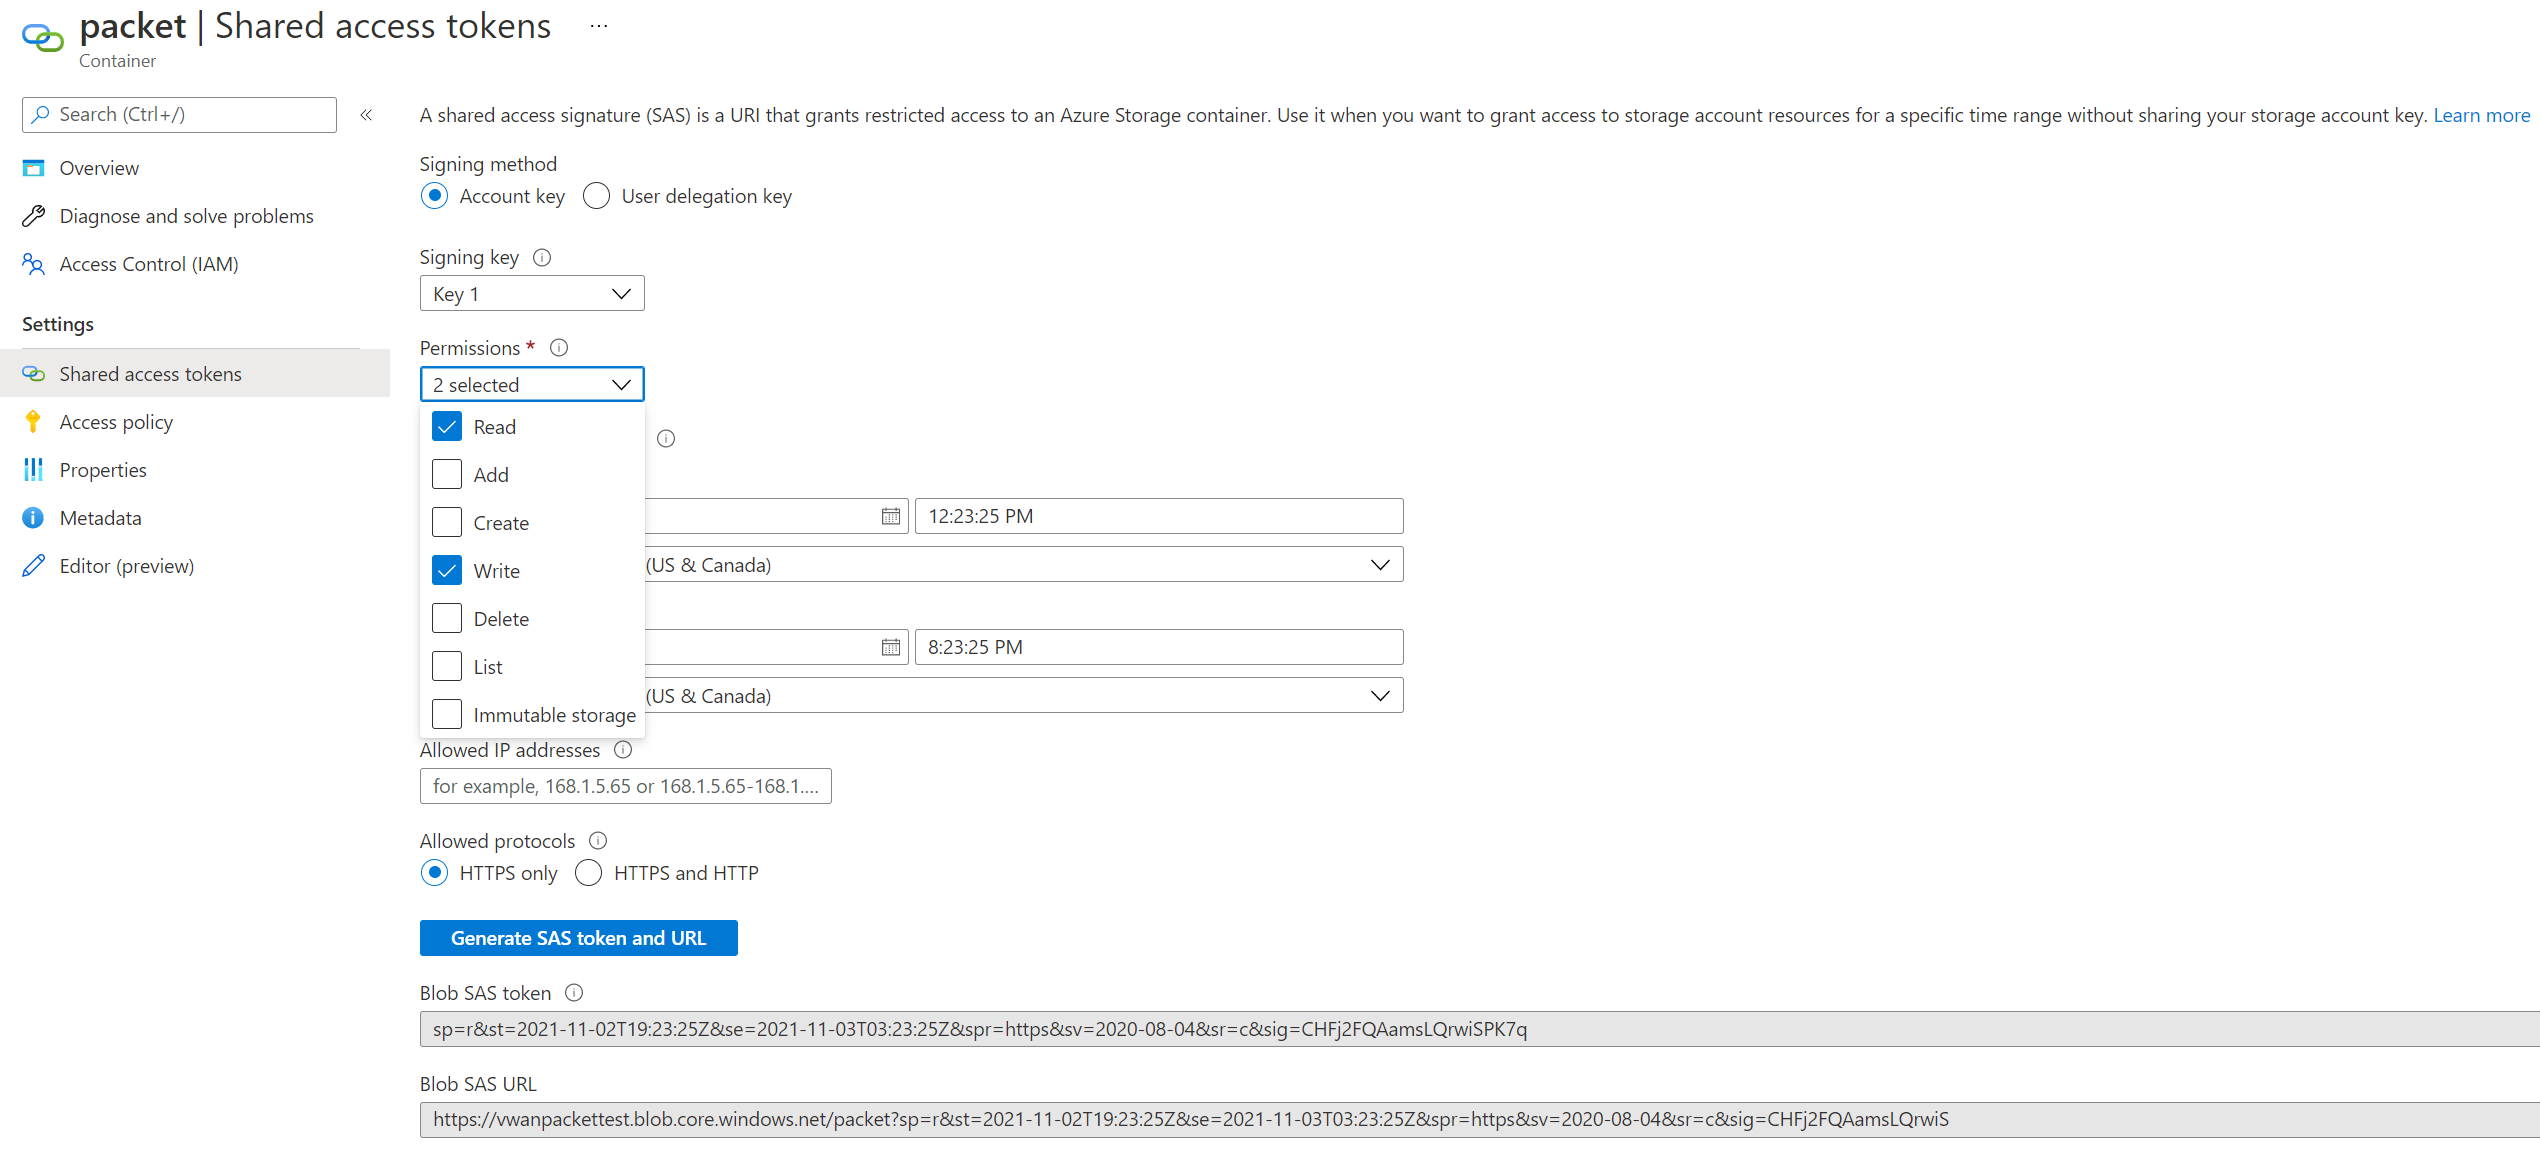2540x1156 pixels.
Task: Click the Properties icon
Action: 31,470
